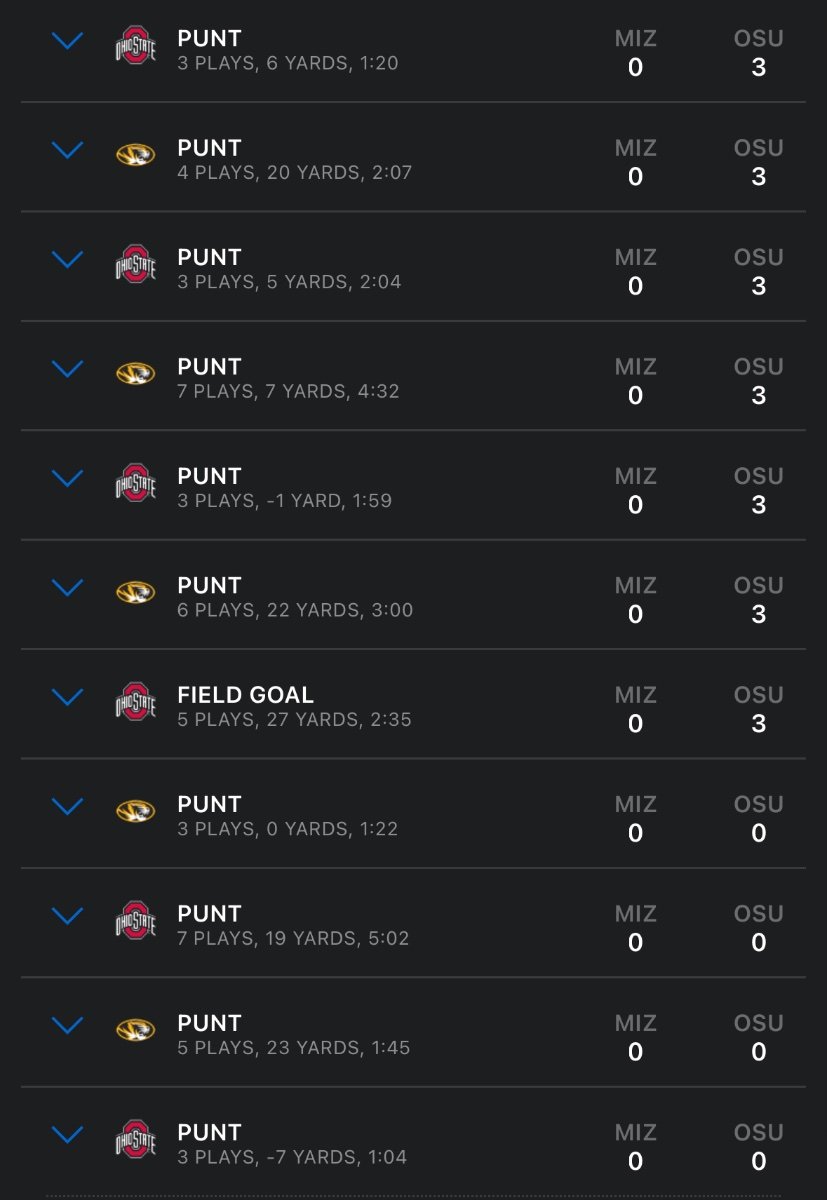827x1200 pixels.
Task: Click Missouri tiger logo on the 2:07 drive
Action: coord(136,156)
